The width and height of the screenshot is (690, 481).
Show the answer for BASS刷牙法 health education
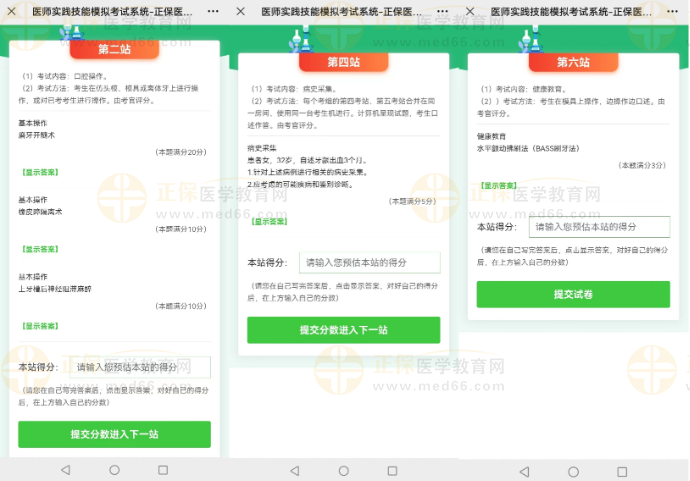pyautogui.click(x=498, y=185)
